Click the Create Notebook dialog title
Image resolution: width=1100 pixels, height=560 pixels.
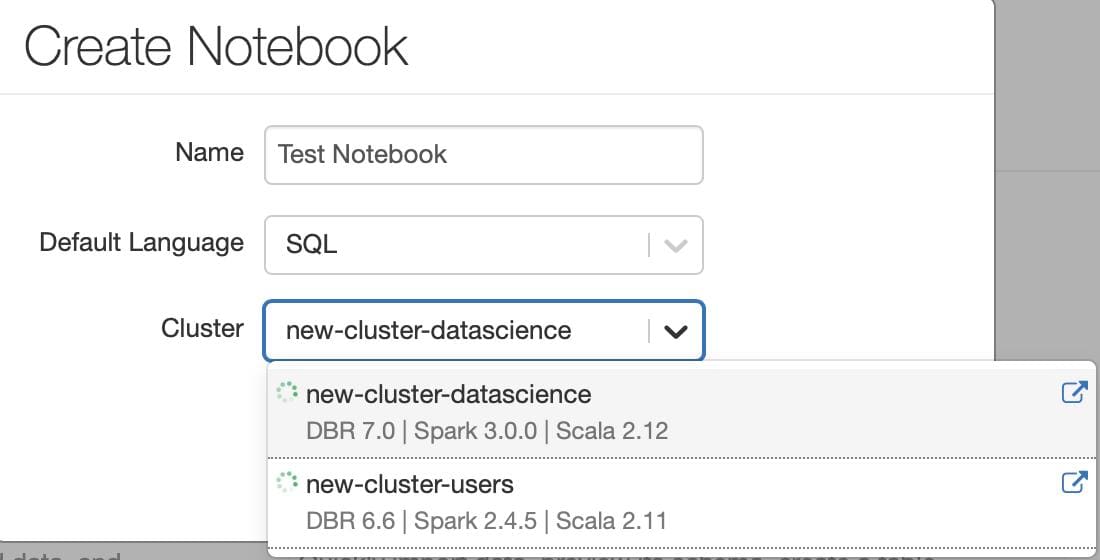[216, 46]
